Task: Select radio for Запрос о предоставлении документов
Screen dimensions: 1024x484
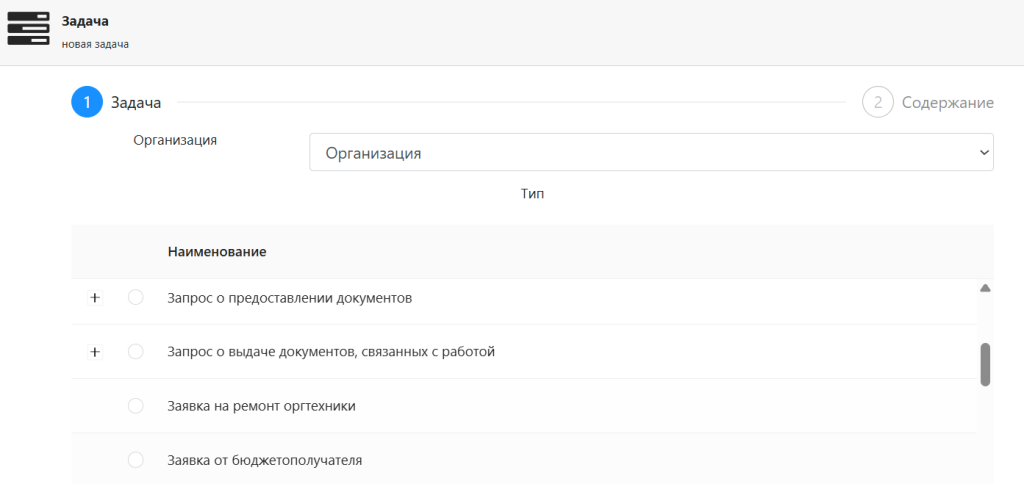Action: click(x=135, y=298)
